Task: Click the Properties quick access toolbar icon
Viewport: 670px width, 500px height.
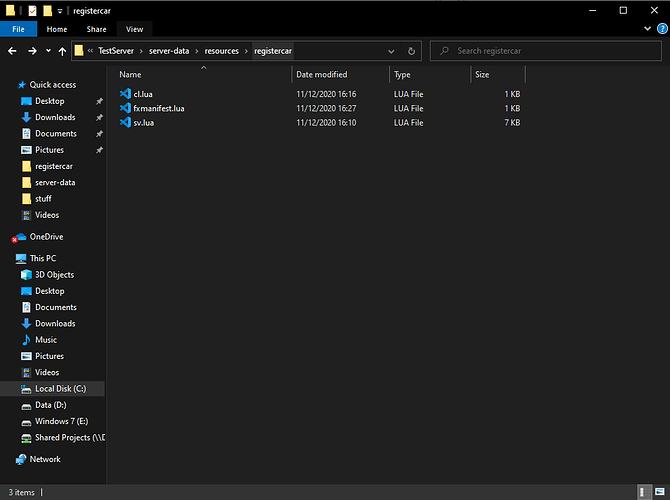Action: [32, 11]
